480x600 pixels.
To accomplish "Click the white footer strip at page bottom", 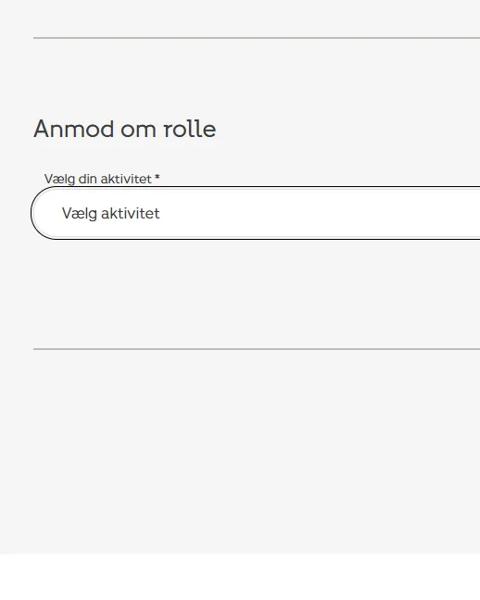I will click(240, 577).
